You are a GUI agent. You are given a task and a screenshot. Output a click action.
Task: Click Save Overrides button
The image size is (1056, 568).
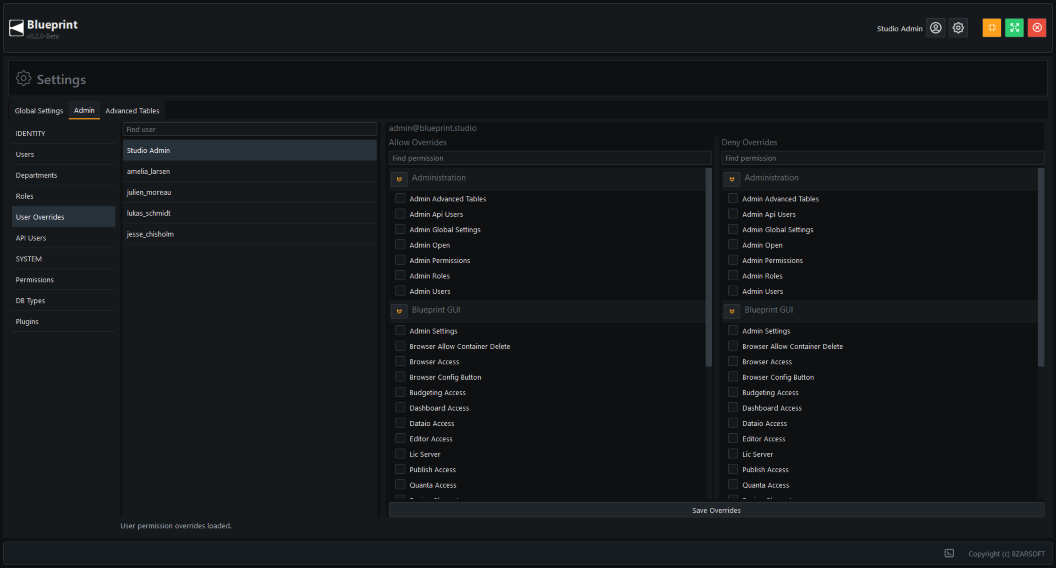tap(716, 510)
